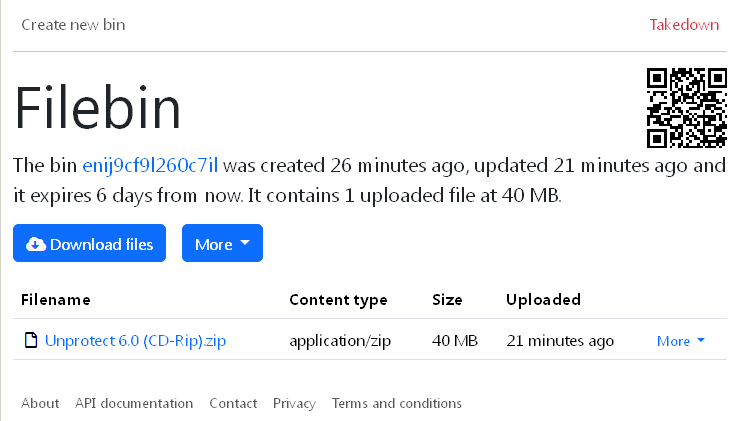This screenshot has height=421, width=735.
Task: Download Unprotect 6.0 (CD-Rip).zip file
Action: point(136,341)
